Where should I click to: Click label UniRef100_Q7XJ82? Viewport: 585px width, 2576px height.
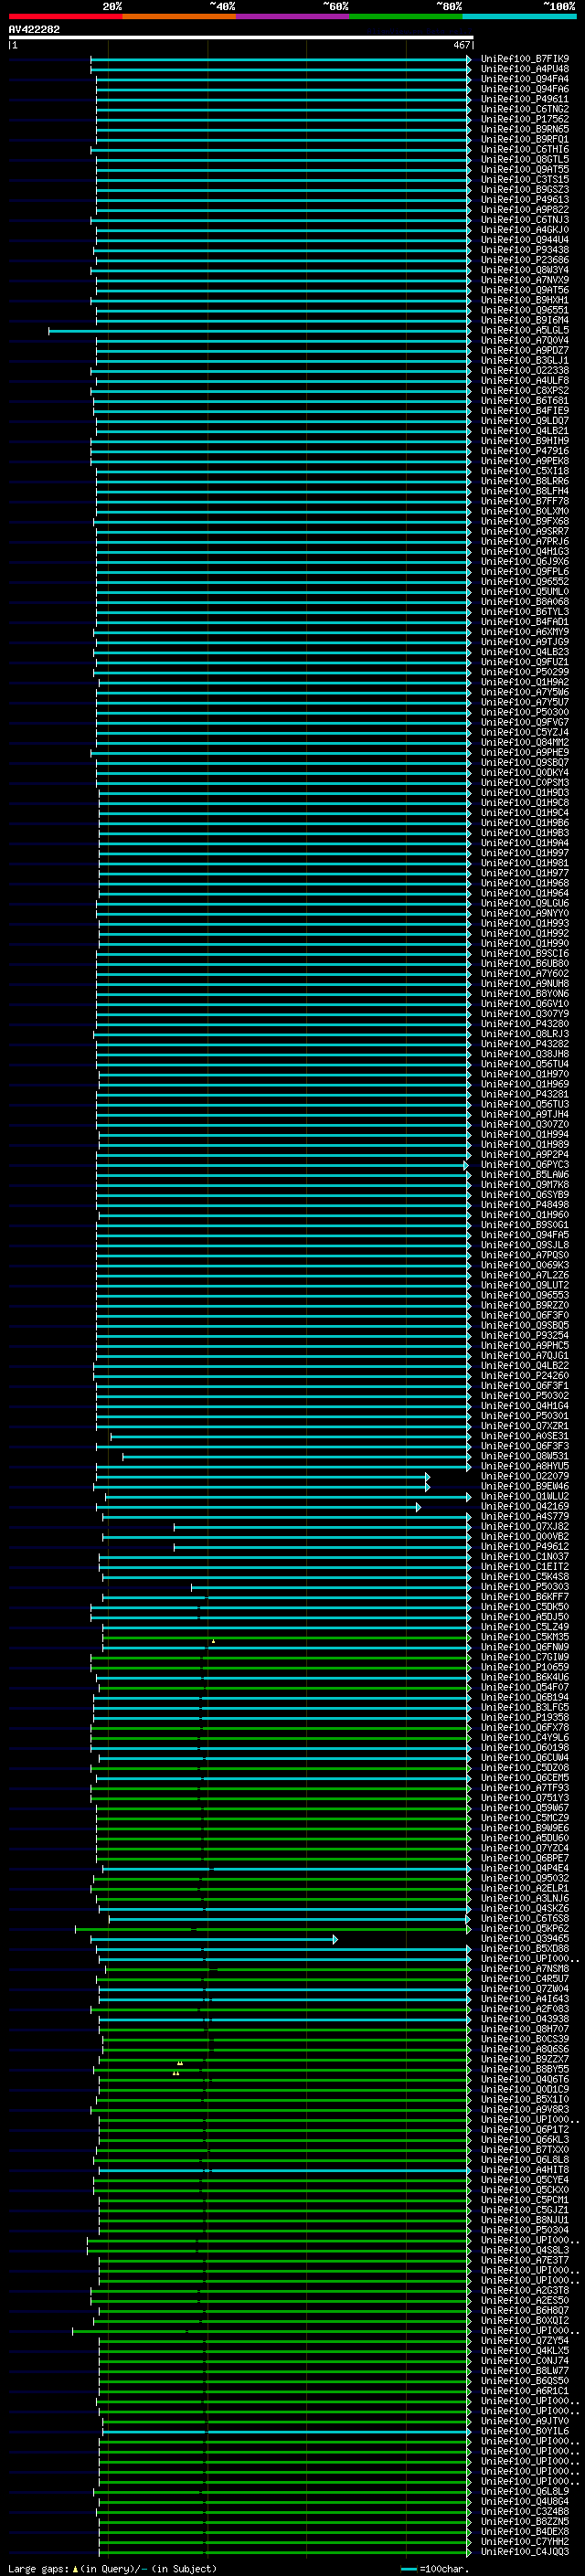coord(525,1526)
